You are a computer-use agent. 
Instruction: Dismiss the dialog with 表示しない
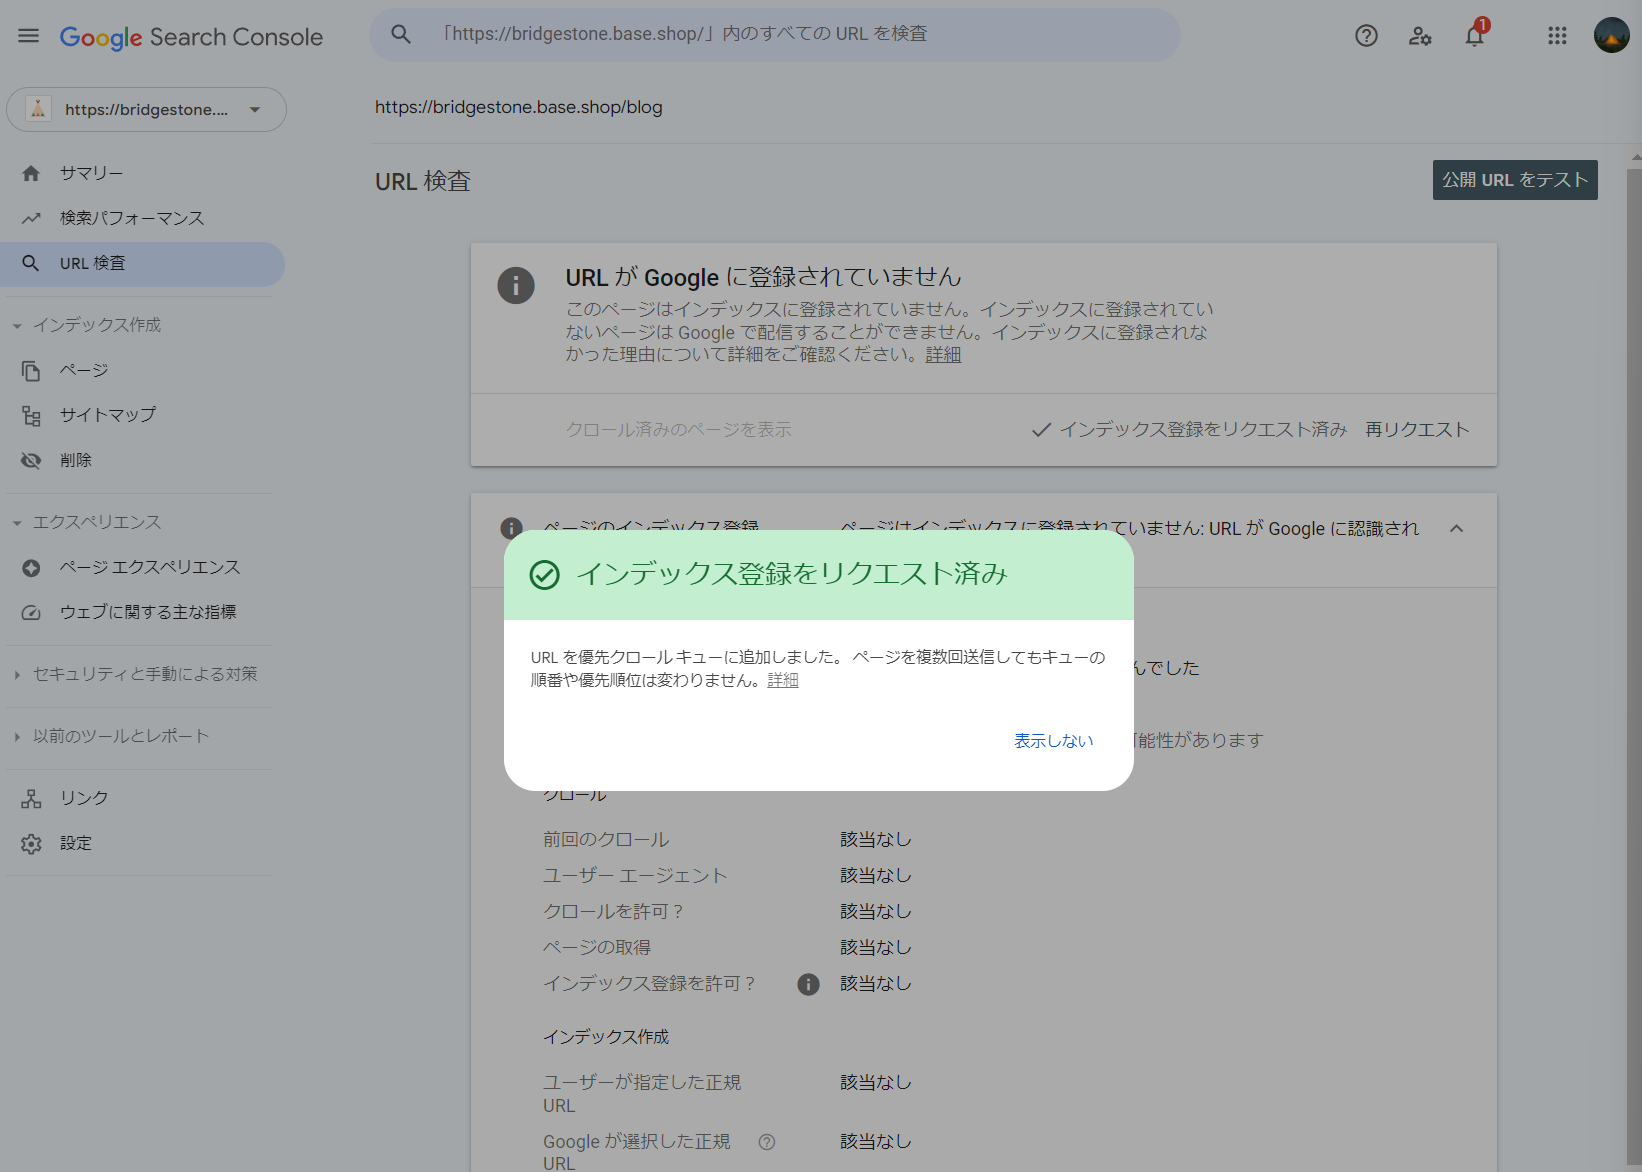(x=1054, y=741)
